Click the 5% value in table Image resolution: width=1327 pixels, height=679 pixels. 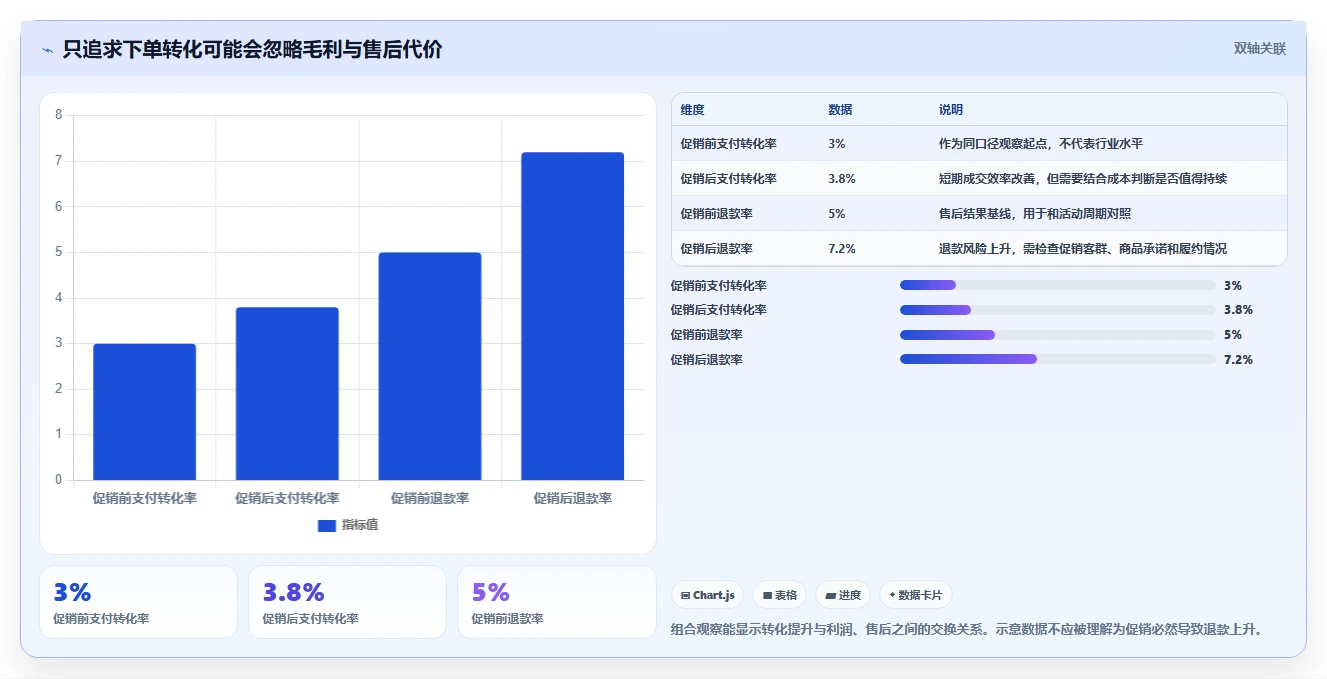pos(837,214)
